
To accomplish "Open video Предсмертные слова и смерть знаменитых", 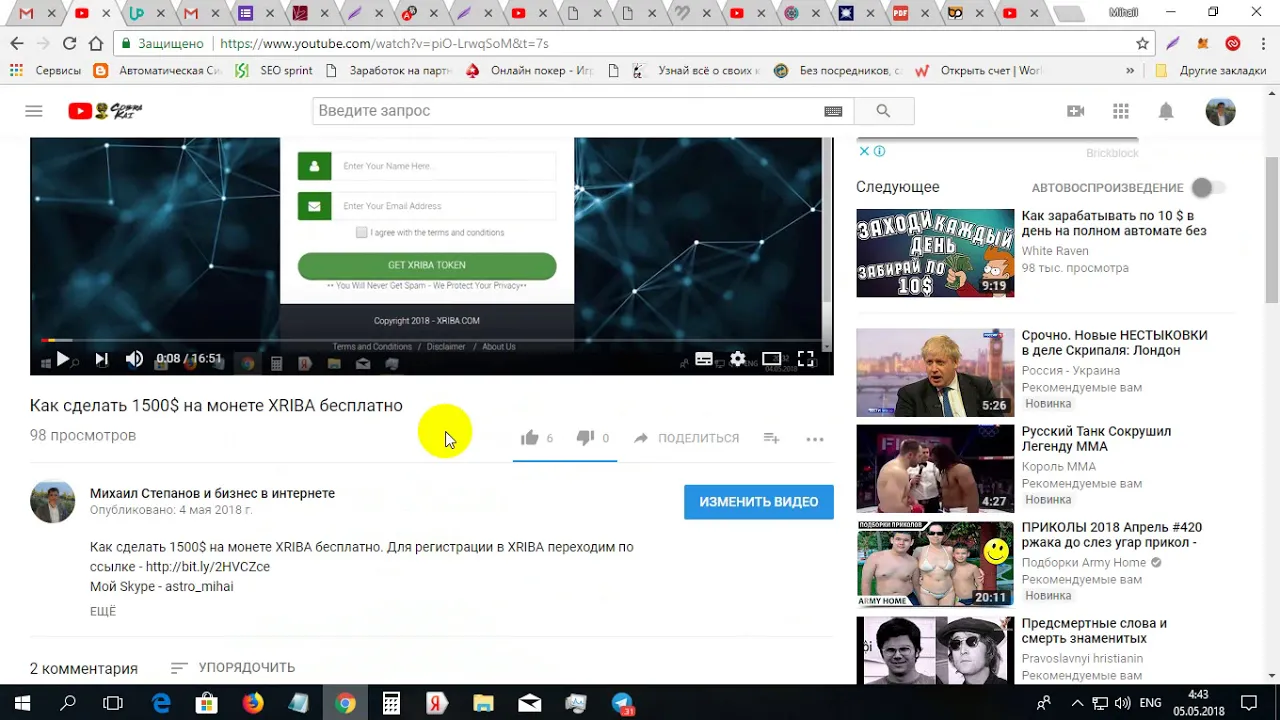I will (1094, 631).
